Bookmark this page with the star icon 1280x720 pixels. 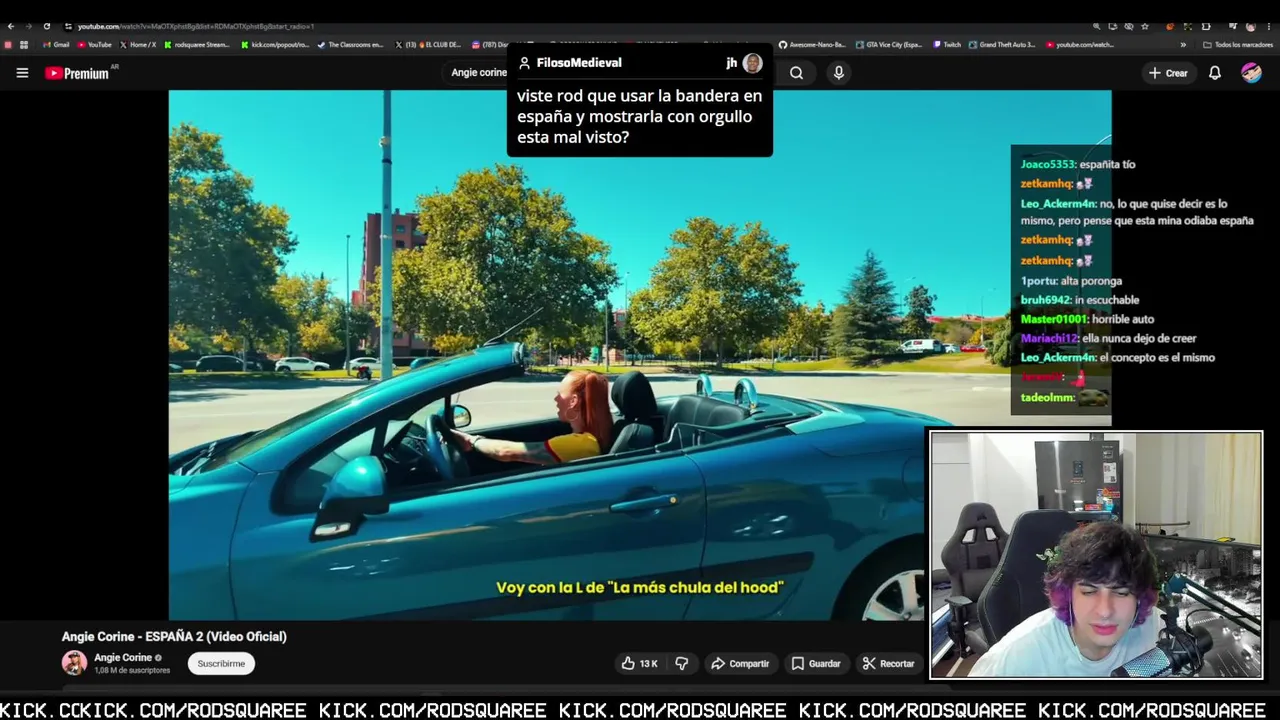coord(1145,26)
